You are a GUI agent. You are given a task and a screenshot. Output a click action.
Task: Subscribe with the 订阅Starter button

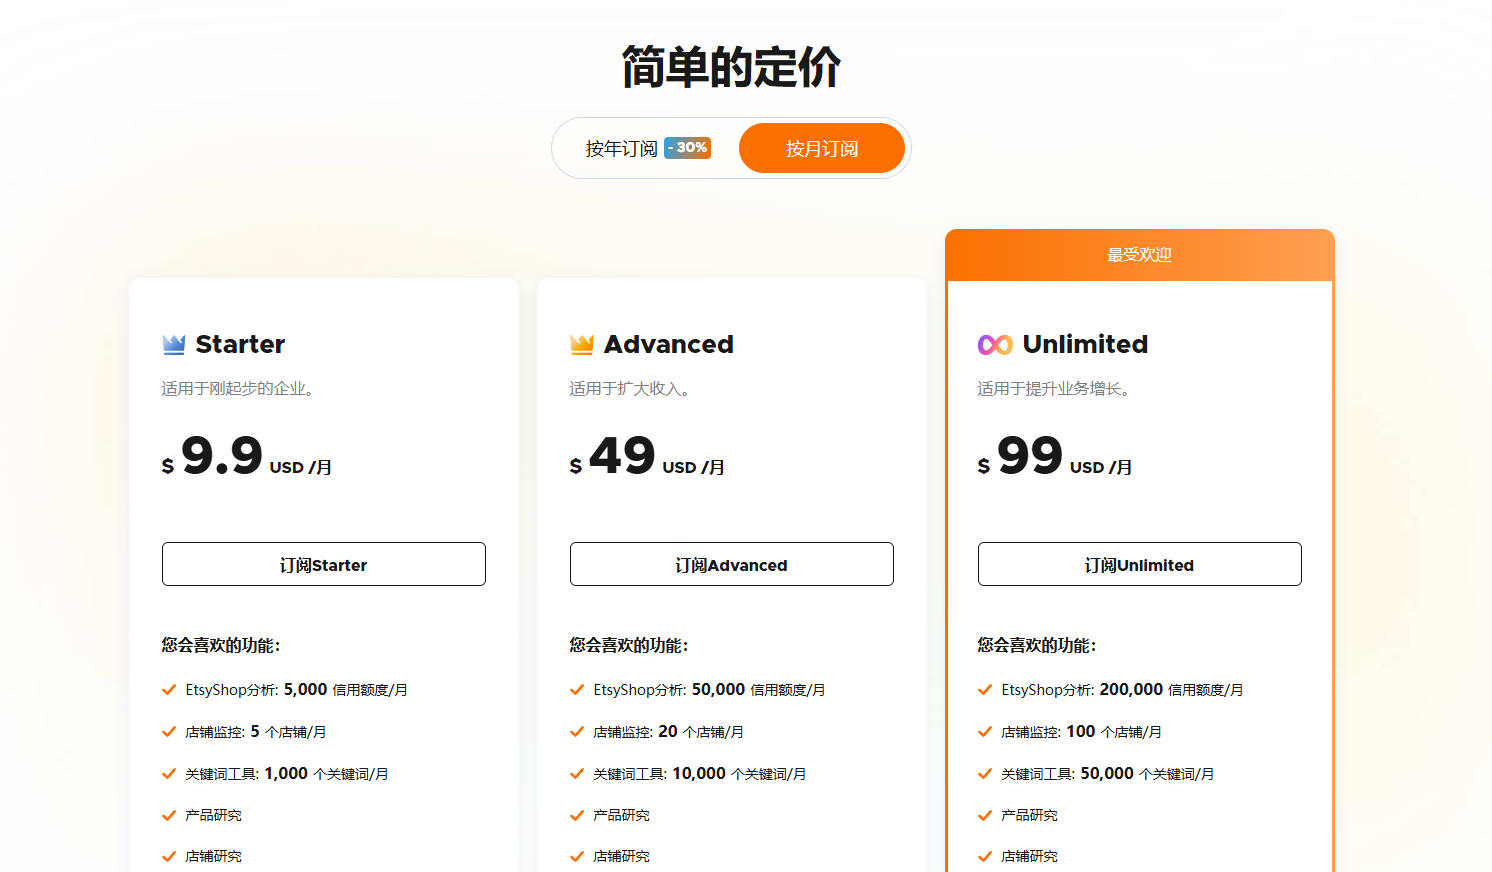(324, 564)
